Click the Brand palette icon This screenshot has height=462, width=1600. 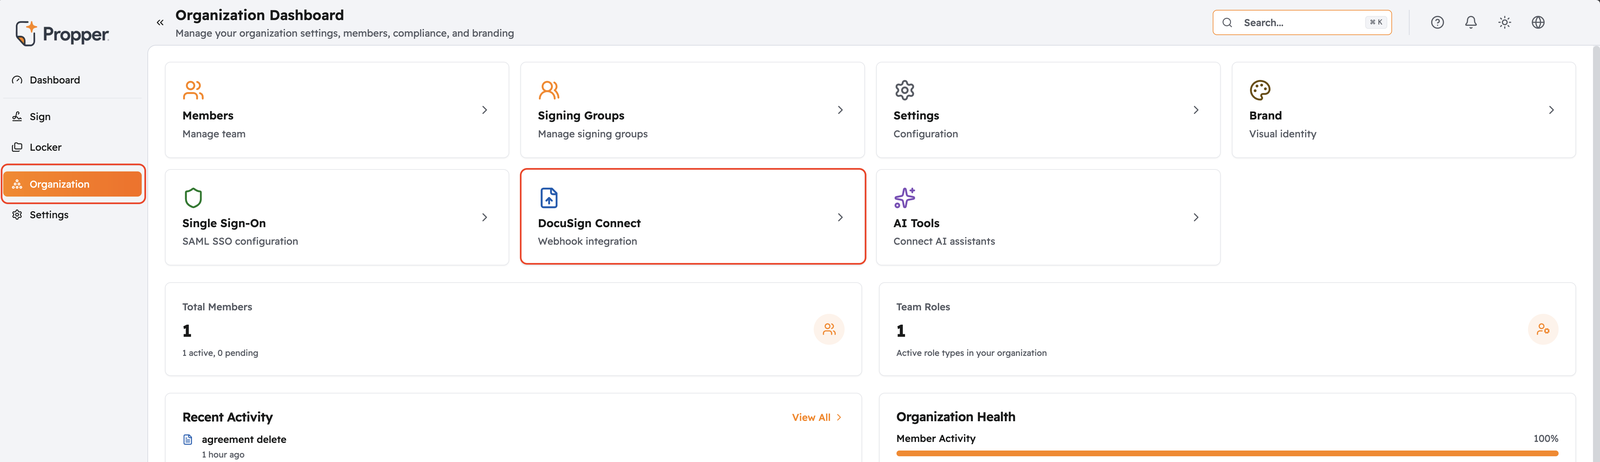coord(1260,90)
